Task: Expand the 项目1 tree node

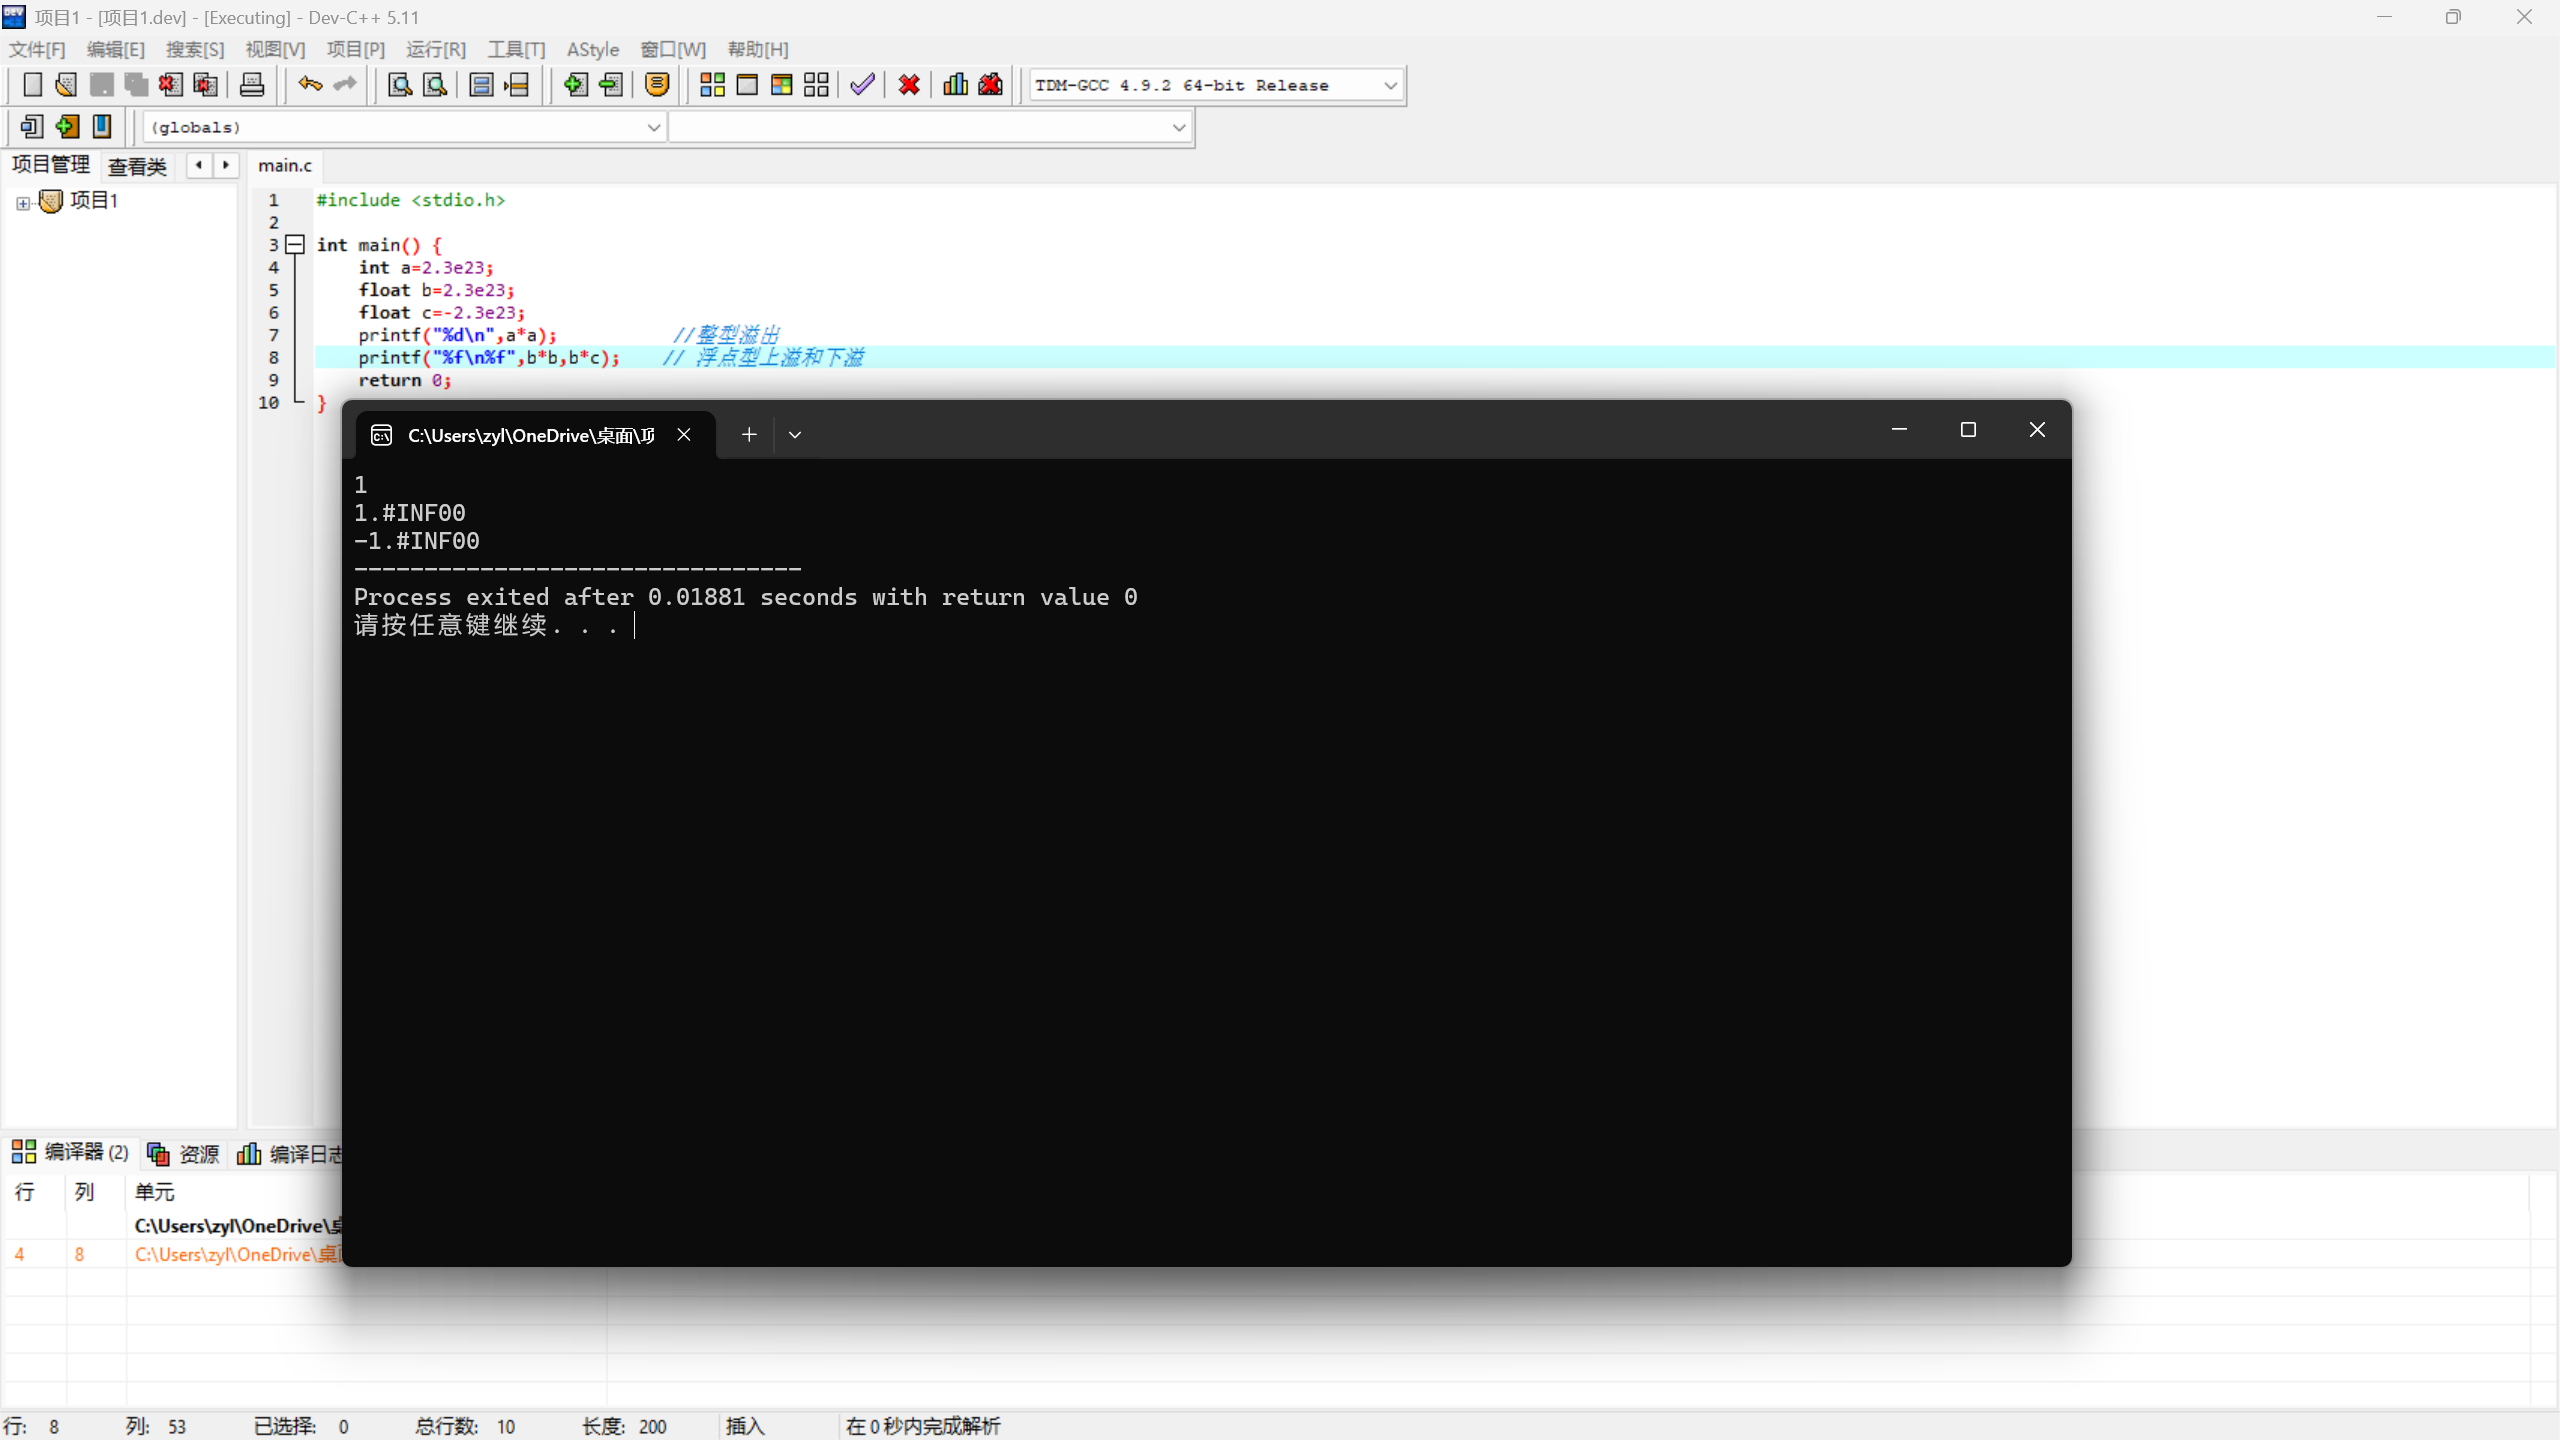Action: tap(23, 203)
